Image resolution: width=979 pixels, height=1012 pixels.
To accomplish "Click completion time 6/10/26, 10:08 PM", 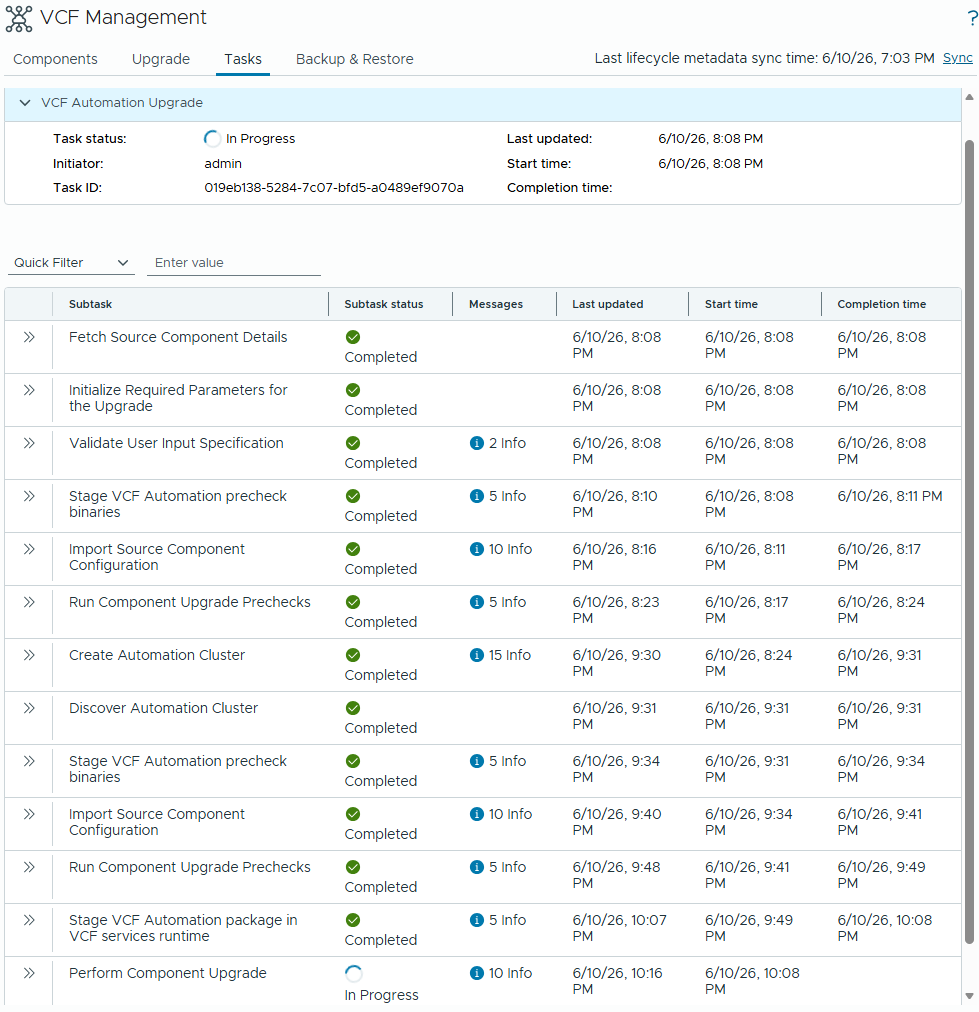I will 884,928.
